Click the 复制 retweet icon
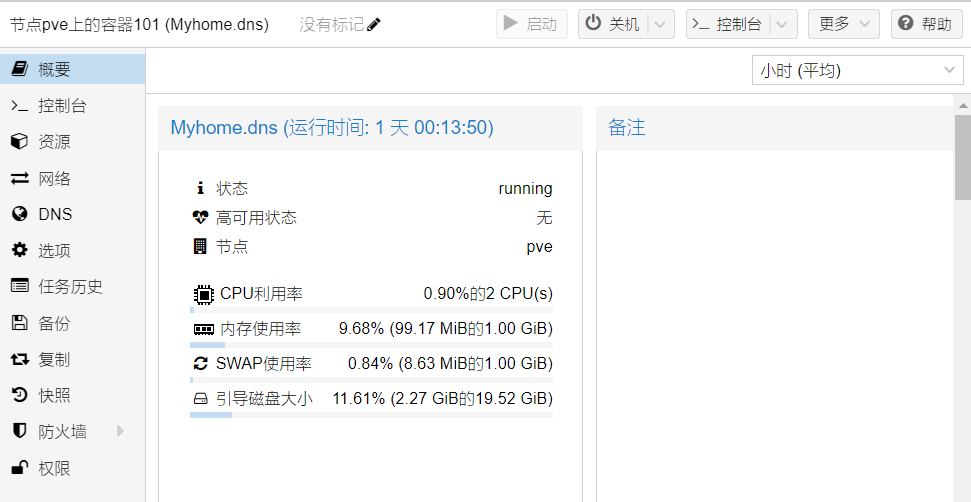This screenshot has height=502, width=971. pos(20,359)
